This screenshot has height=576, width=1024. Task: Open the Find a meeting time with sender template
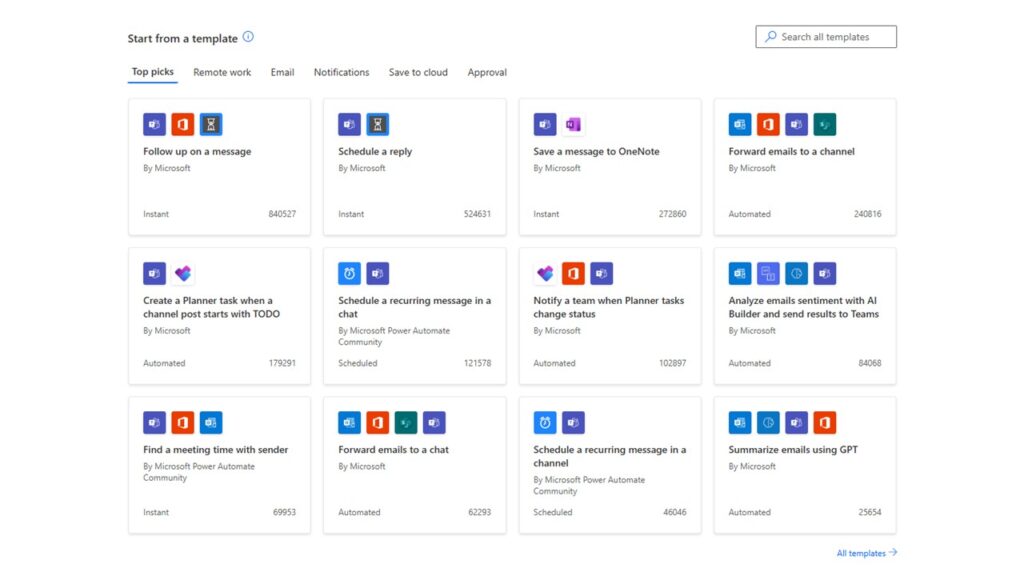click(x=219, y=466)
